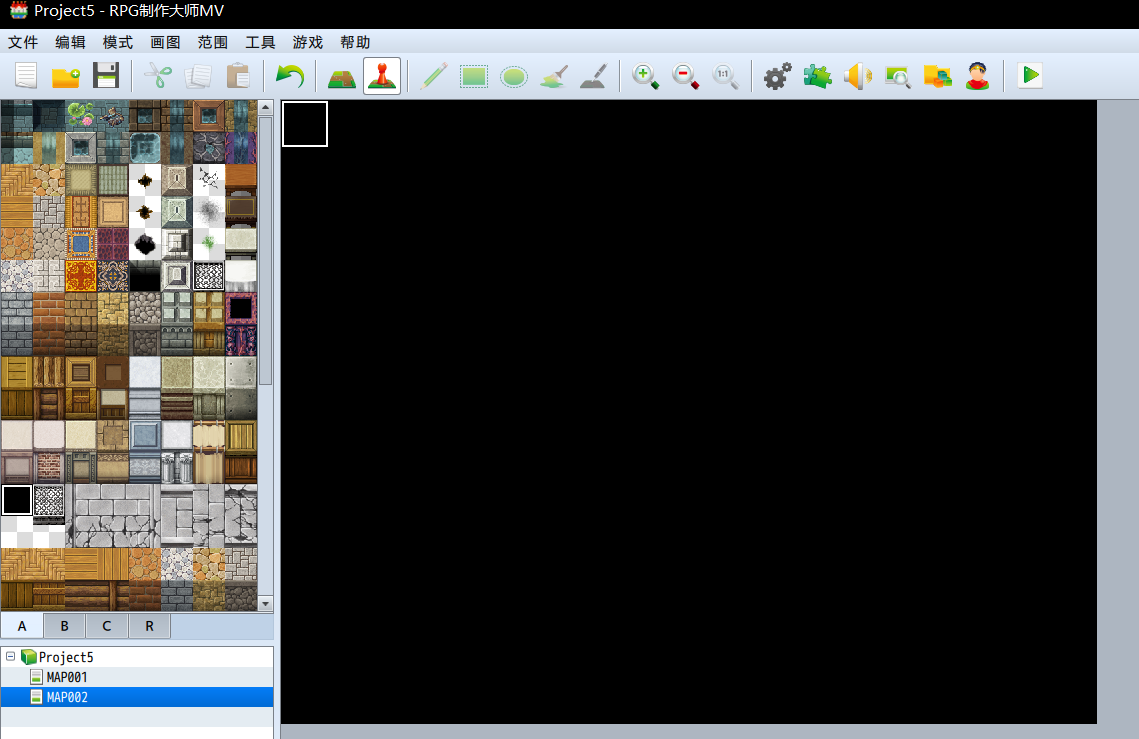This screenshot has width=1139, height=739.
Task: Open the Event Searcher magnifier icon
Action: 898,76
